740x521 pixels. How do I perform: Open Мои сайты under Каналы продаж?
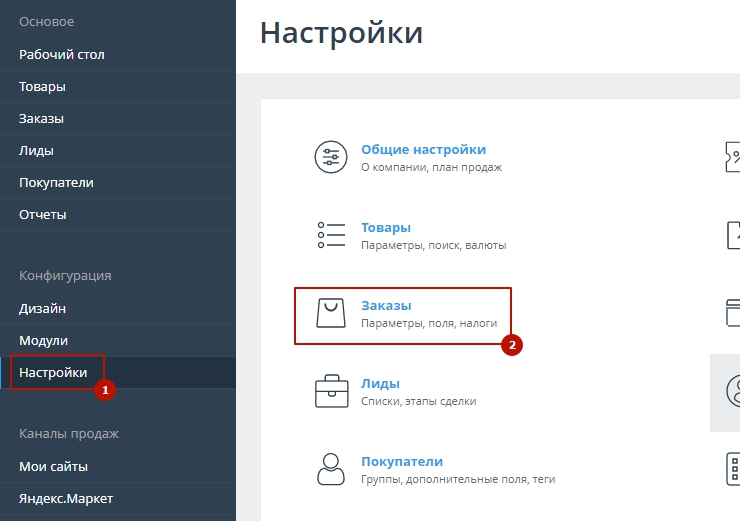point(54,466)
